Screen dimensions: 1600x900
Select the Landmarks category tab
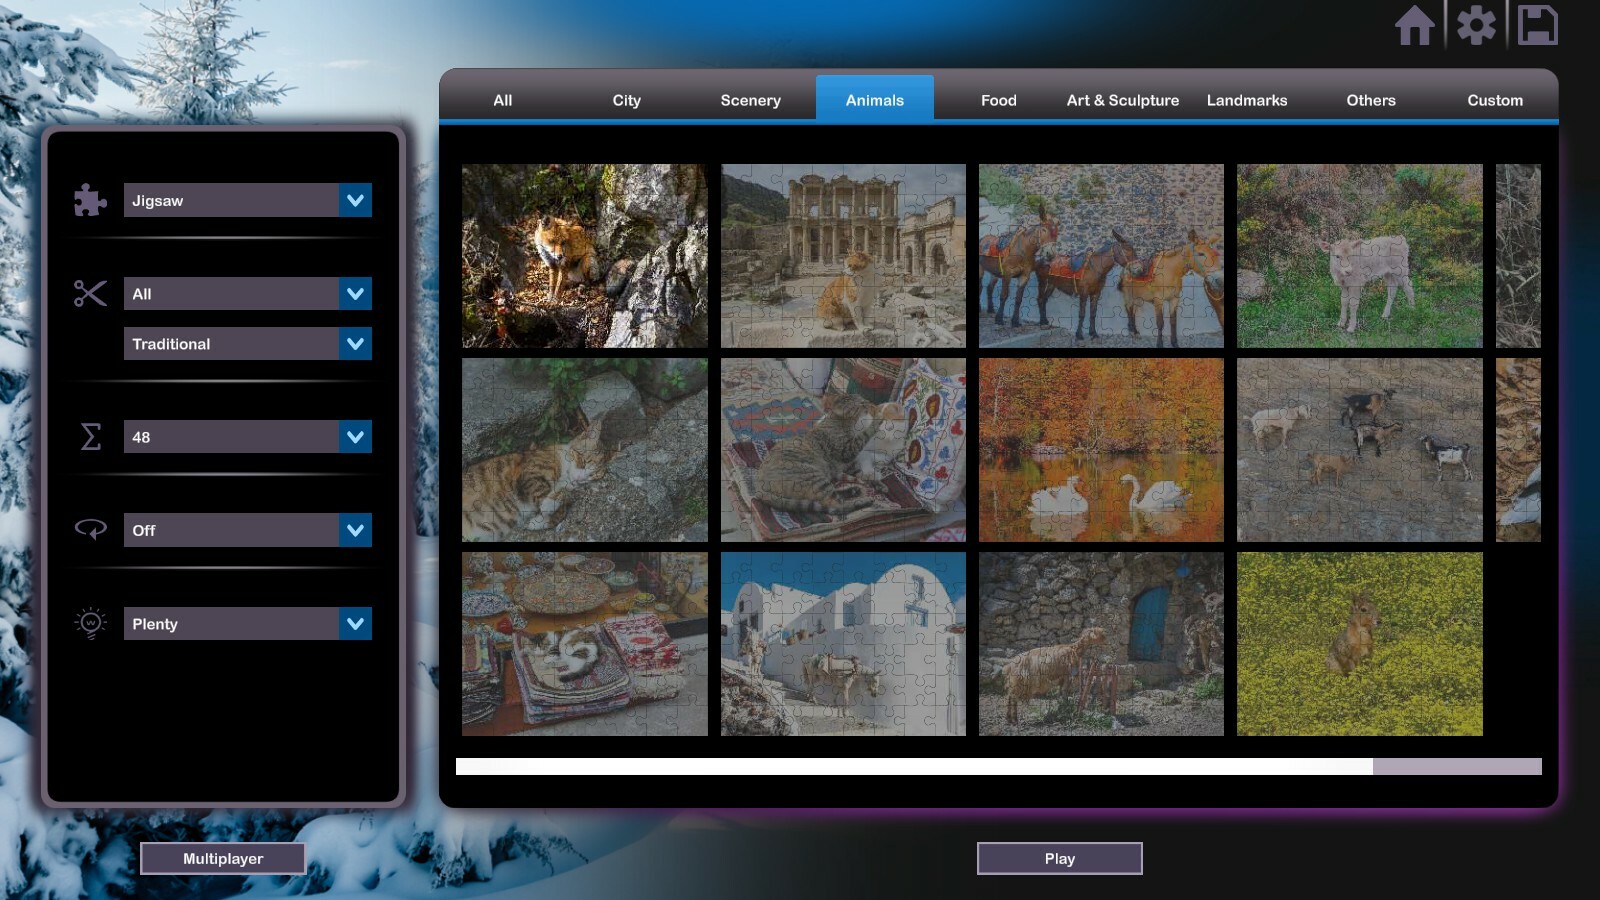tap(1247, 100)
